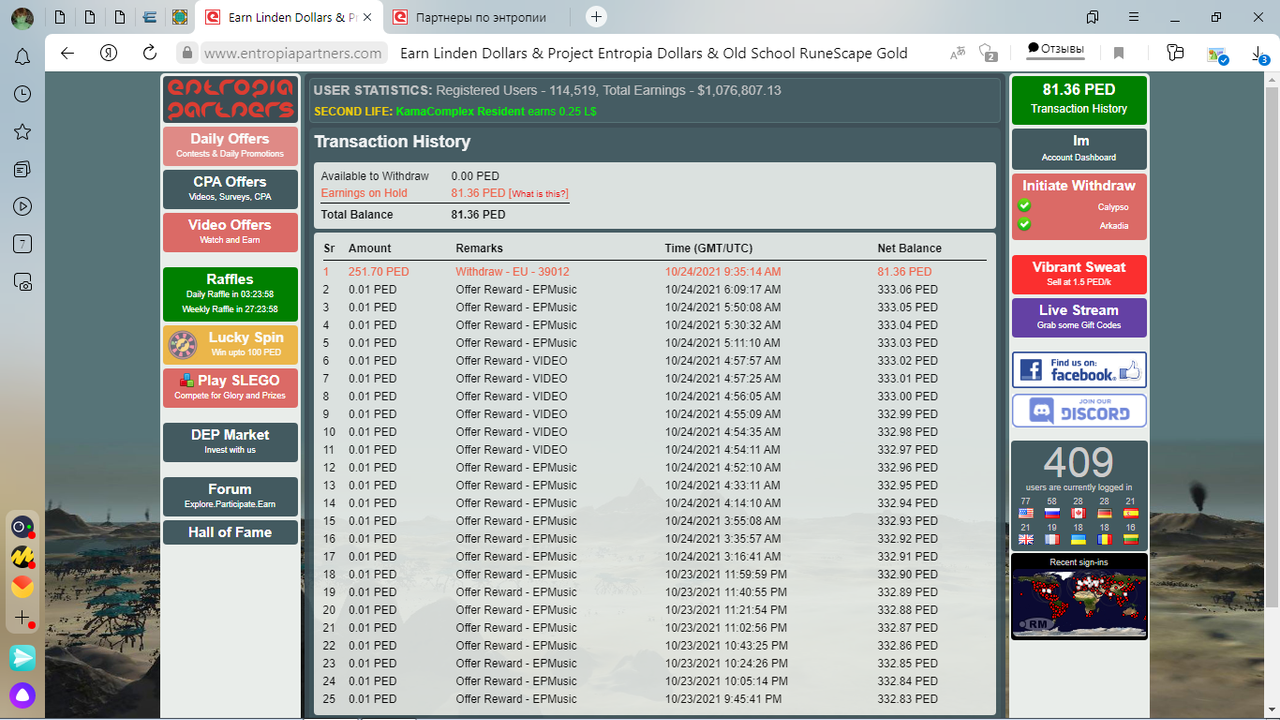Screen dimensions: 1280x720
Task: Reload the current page
Action: pyautogui.click(x=150, y=53)
